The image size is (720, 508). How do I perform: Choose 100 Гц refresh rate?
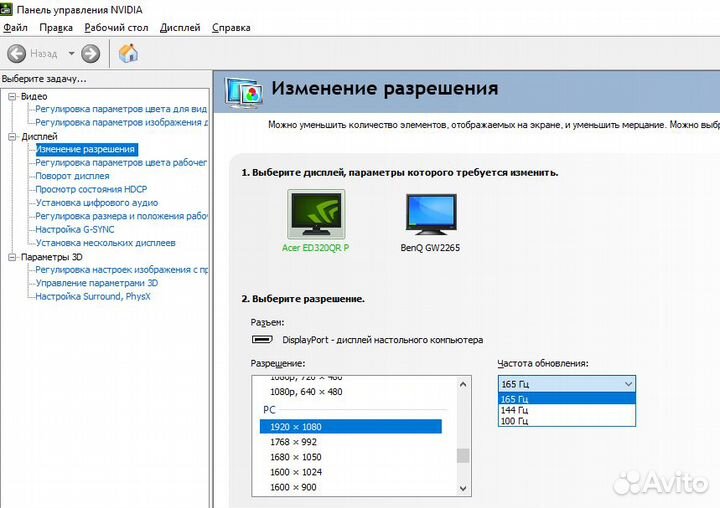coord(567,421)
